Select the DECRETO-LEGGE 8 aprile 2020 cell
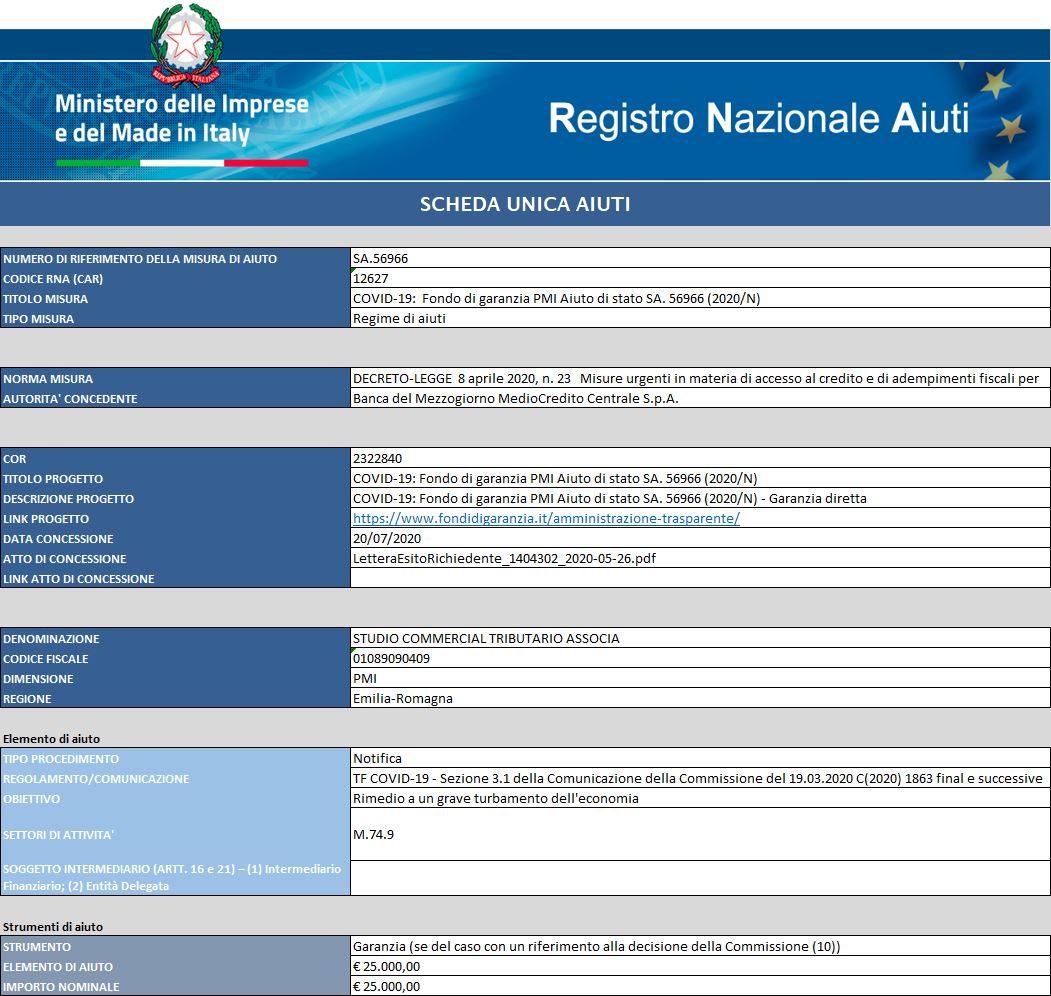The width and height of the screenshot is (1051, 996). 700,379
